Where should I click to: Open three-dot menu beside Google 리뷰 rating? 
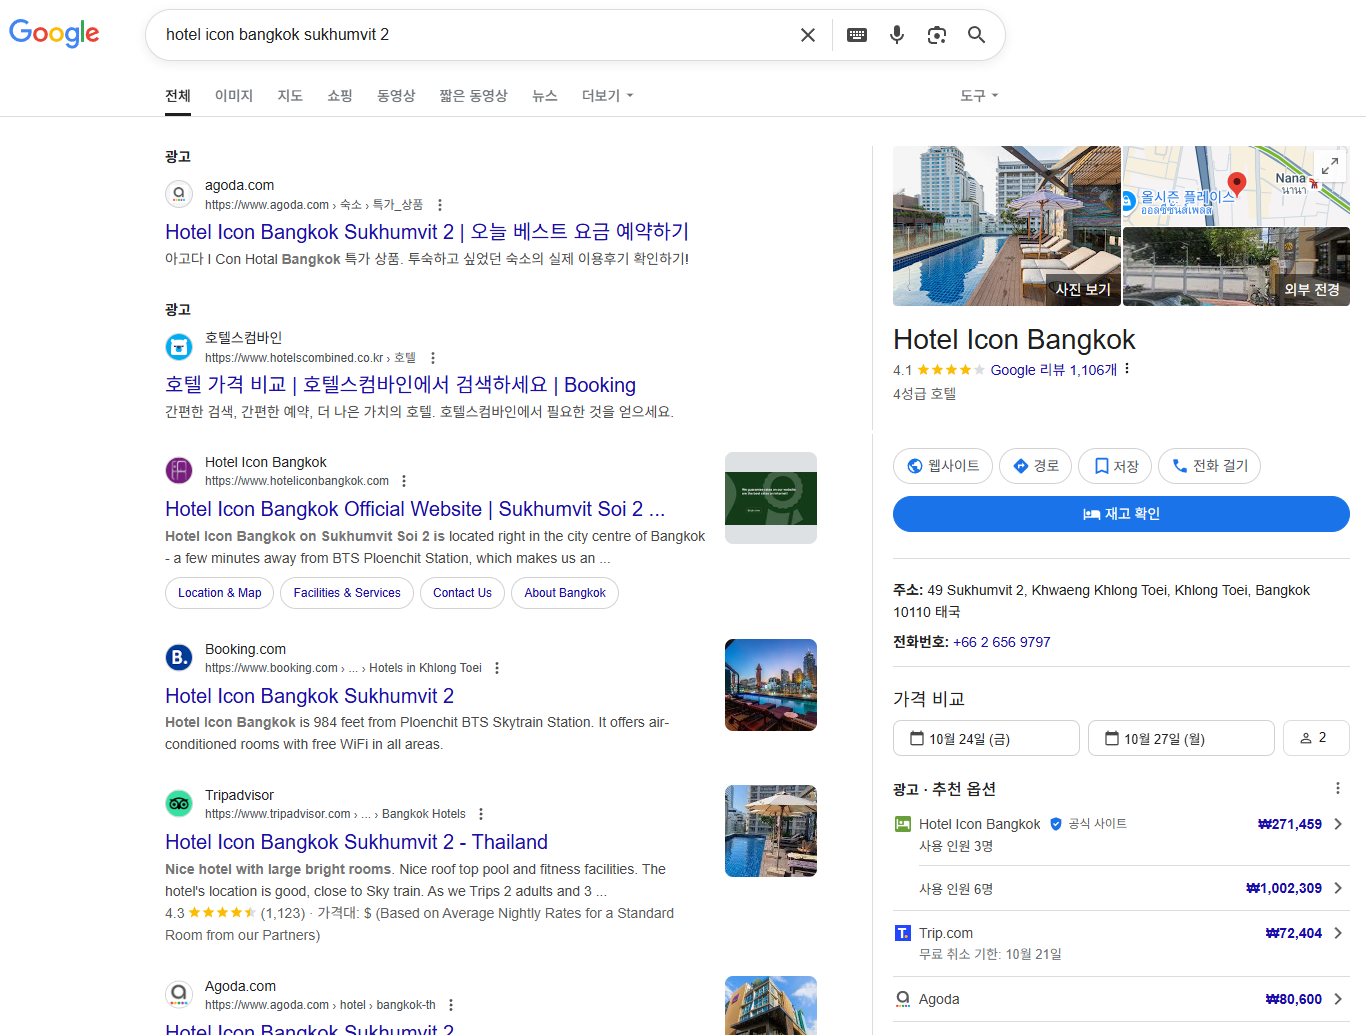(x=1126, y=369)
